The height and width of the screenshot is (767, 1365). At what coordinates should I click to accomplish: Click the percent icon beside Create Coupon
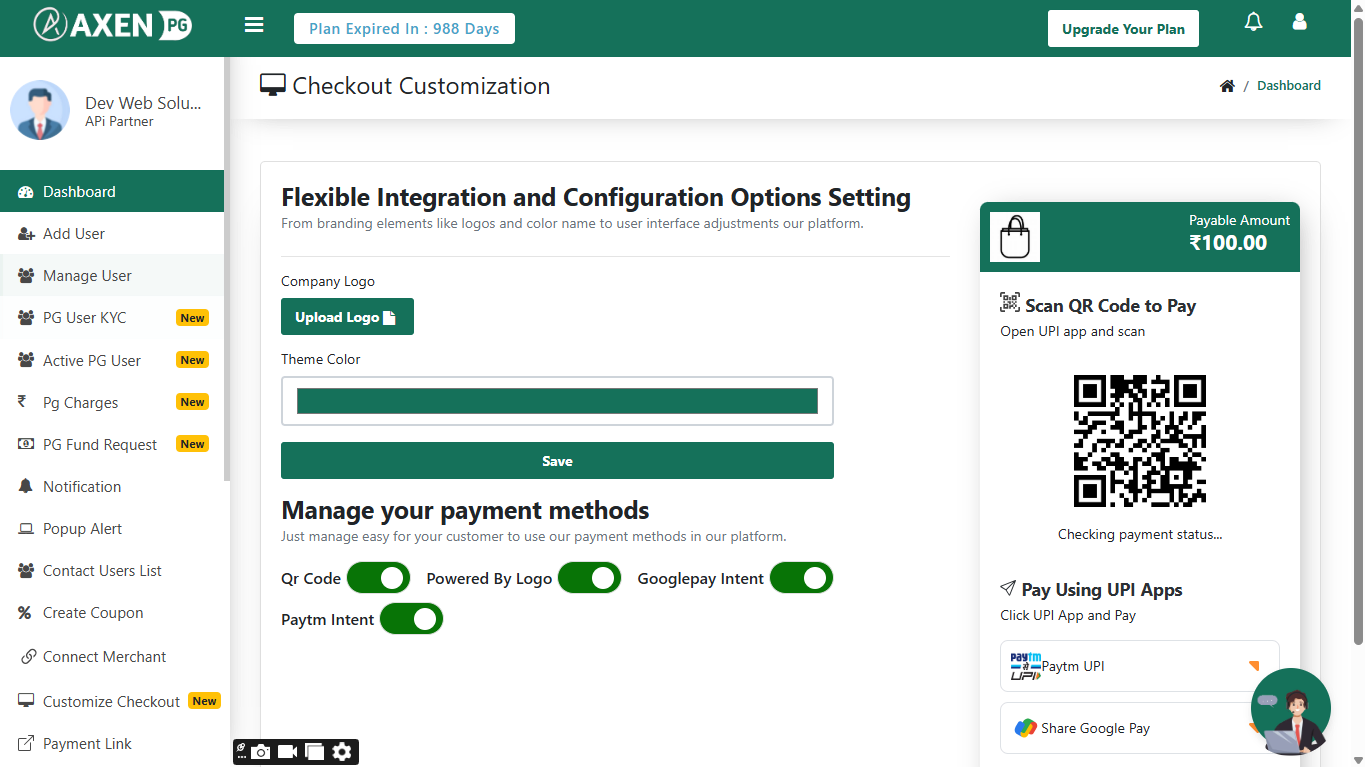25,613
